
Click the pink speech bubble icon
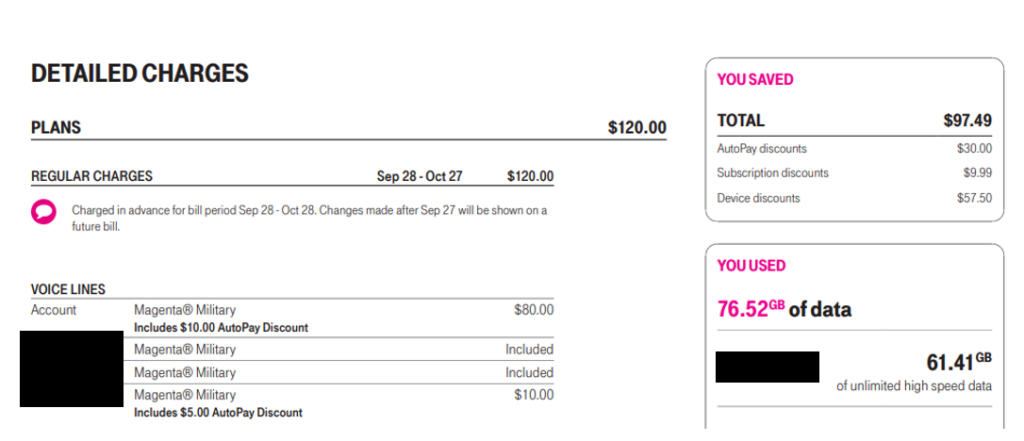tap(44, 212)
